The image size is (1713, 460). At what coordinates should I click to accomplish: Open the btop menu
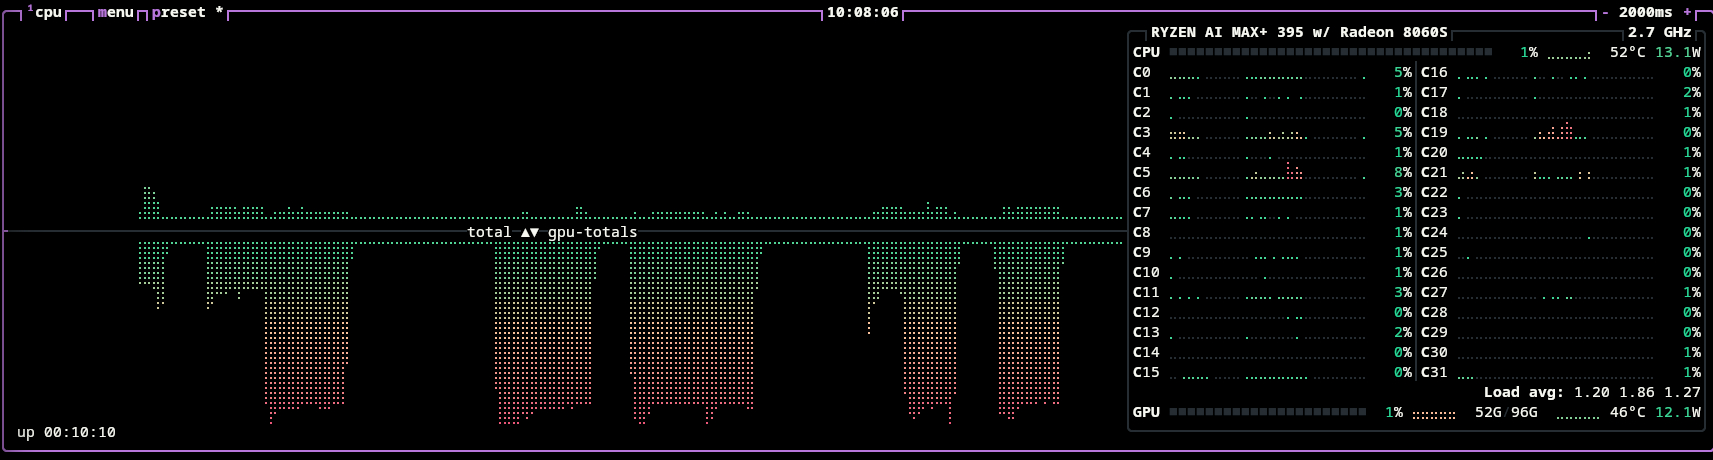click(x=115, y=13)
